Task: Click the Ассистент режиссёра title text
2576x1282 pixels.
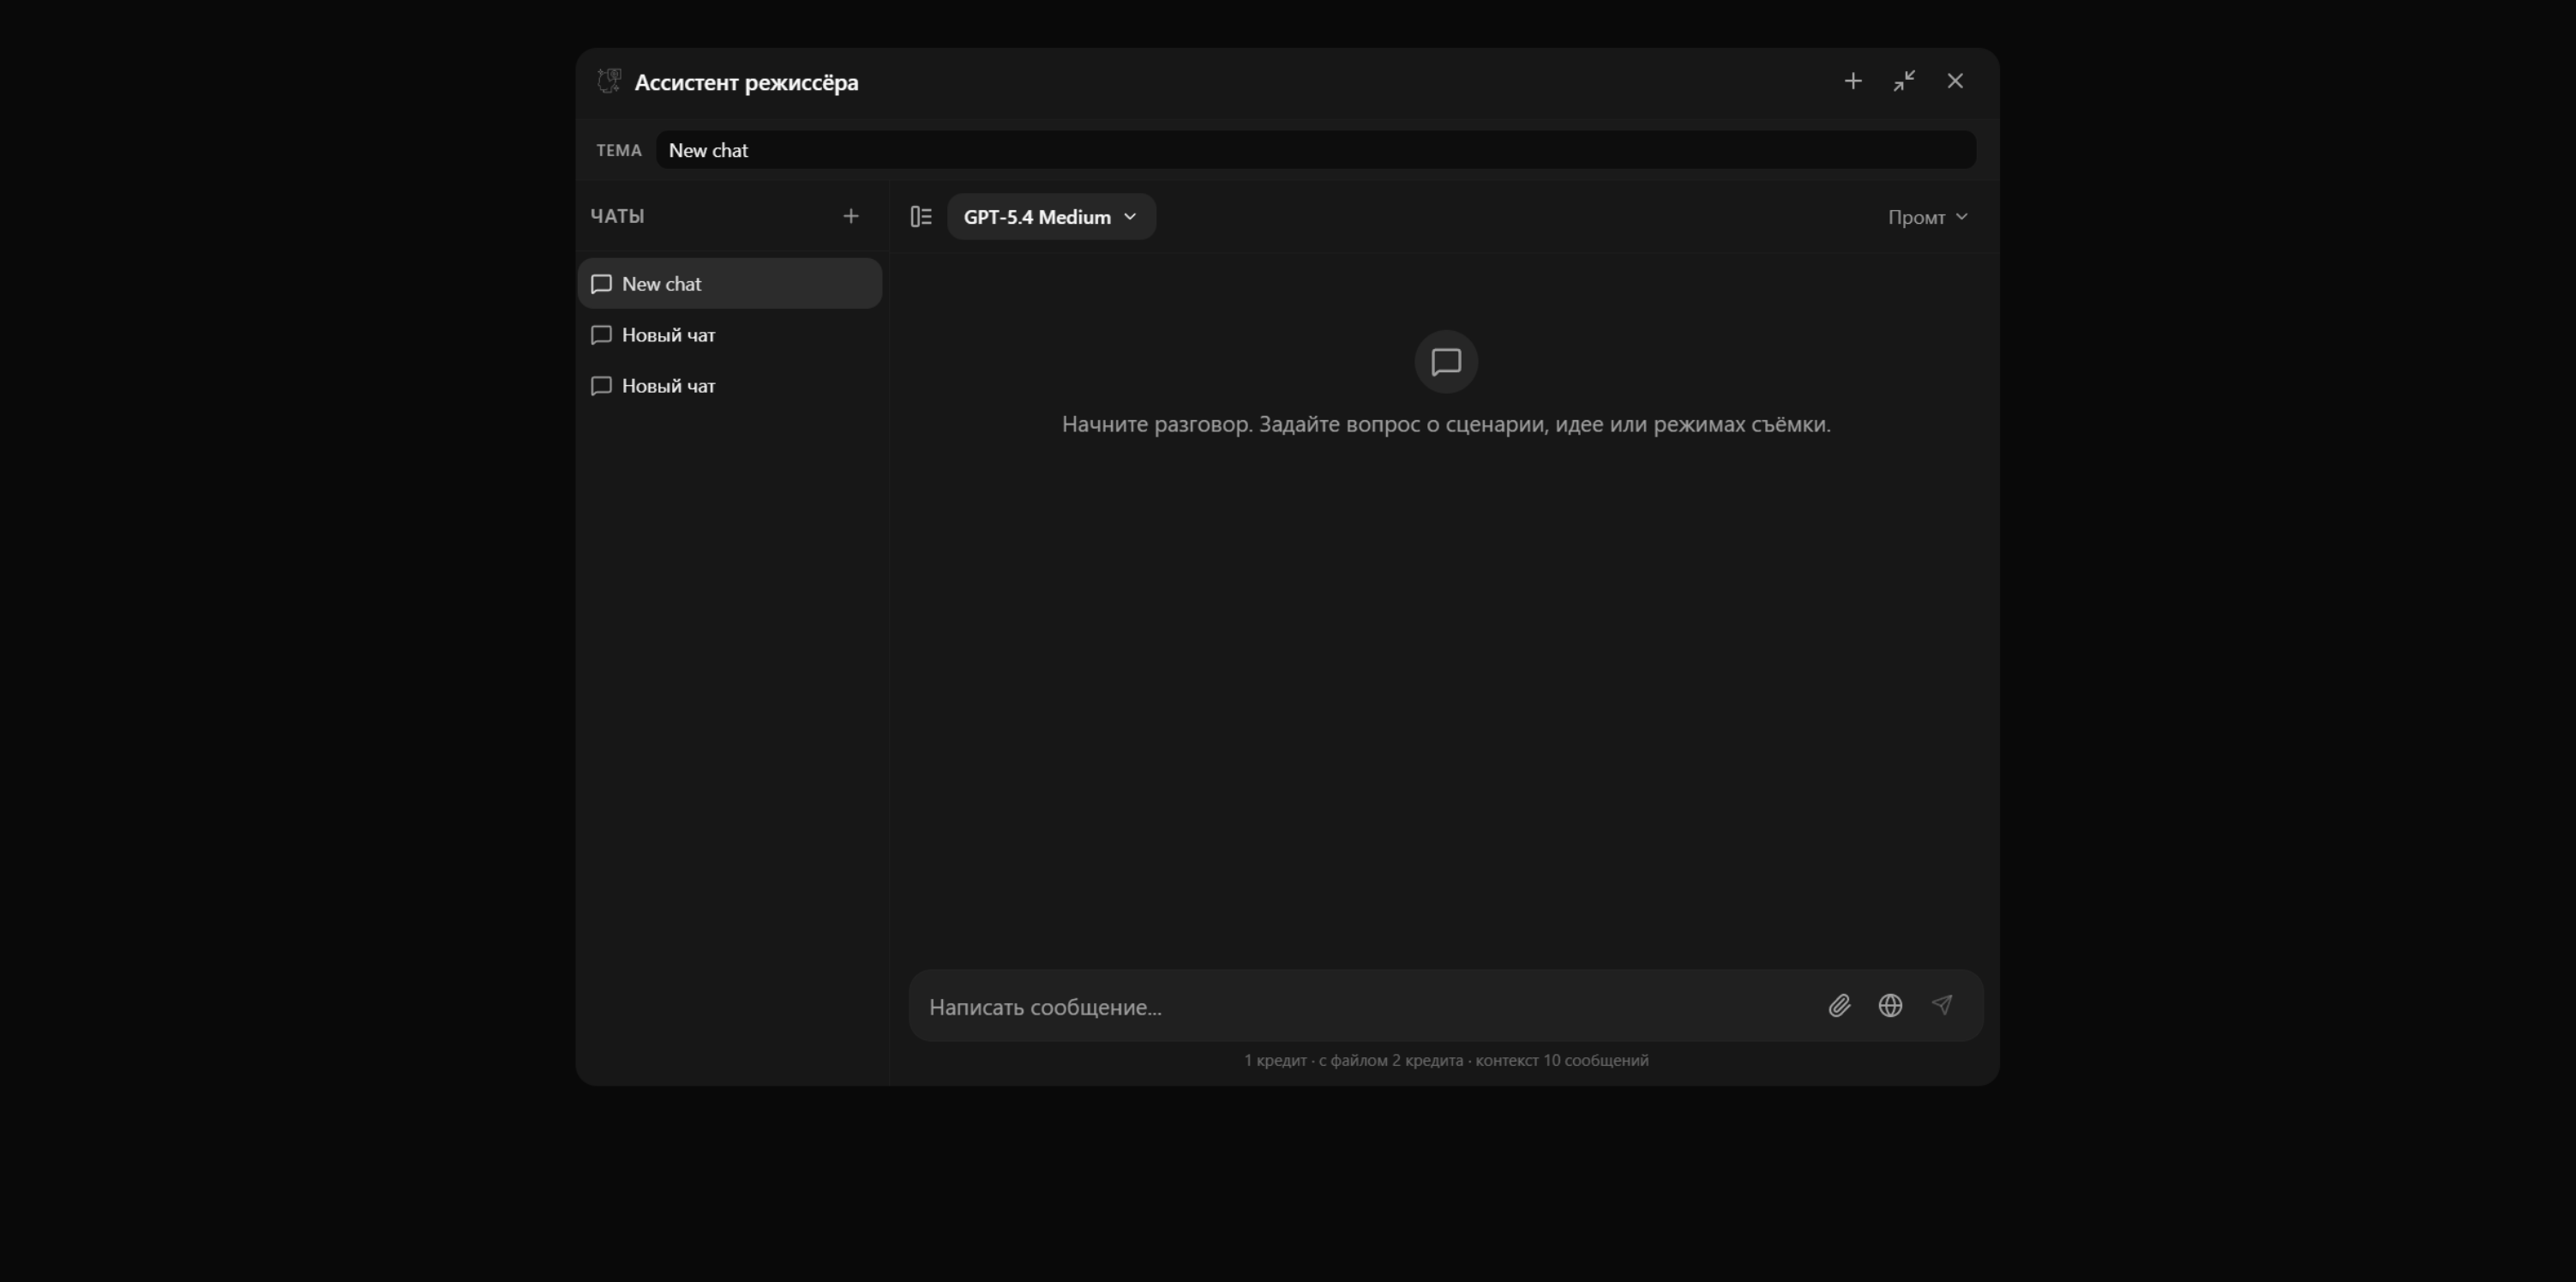Action: [x=746, y=83]
